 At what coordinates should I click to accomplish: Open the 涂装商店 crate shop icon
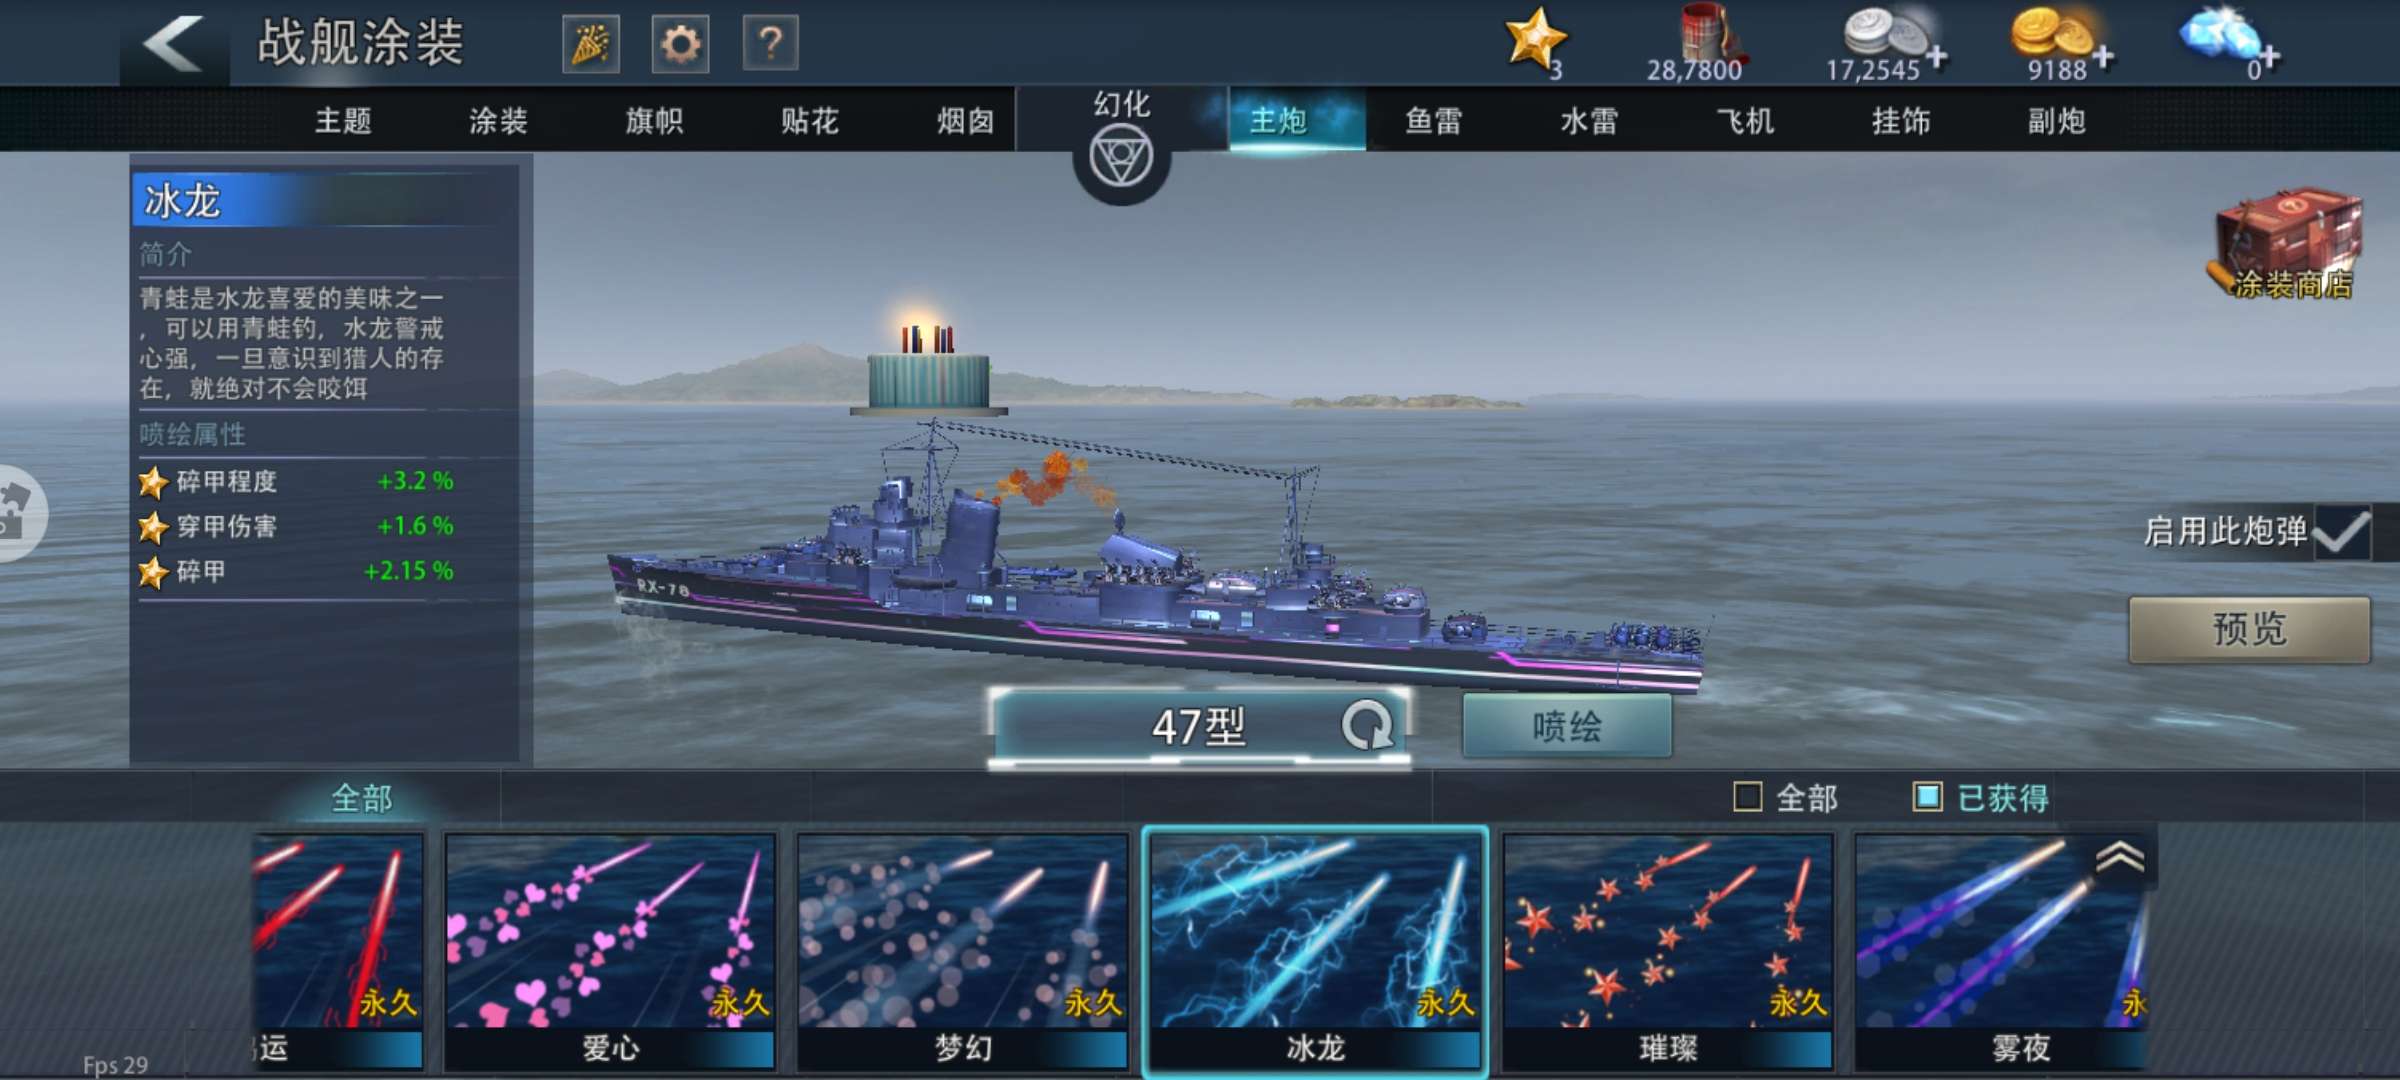click(2288, 245)
